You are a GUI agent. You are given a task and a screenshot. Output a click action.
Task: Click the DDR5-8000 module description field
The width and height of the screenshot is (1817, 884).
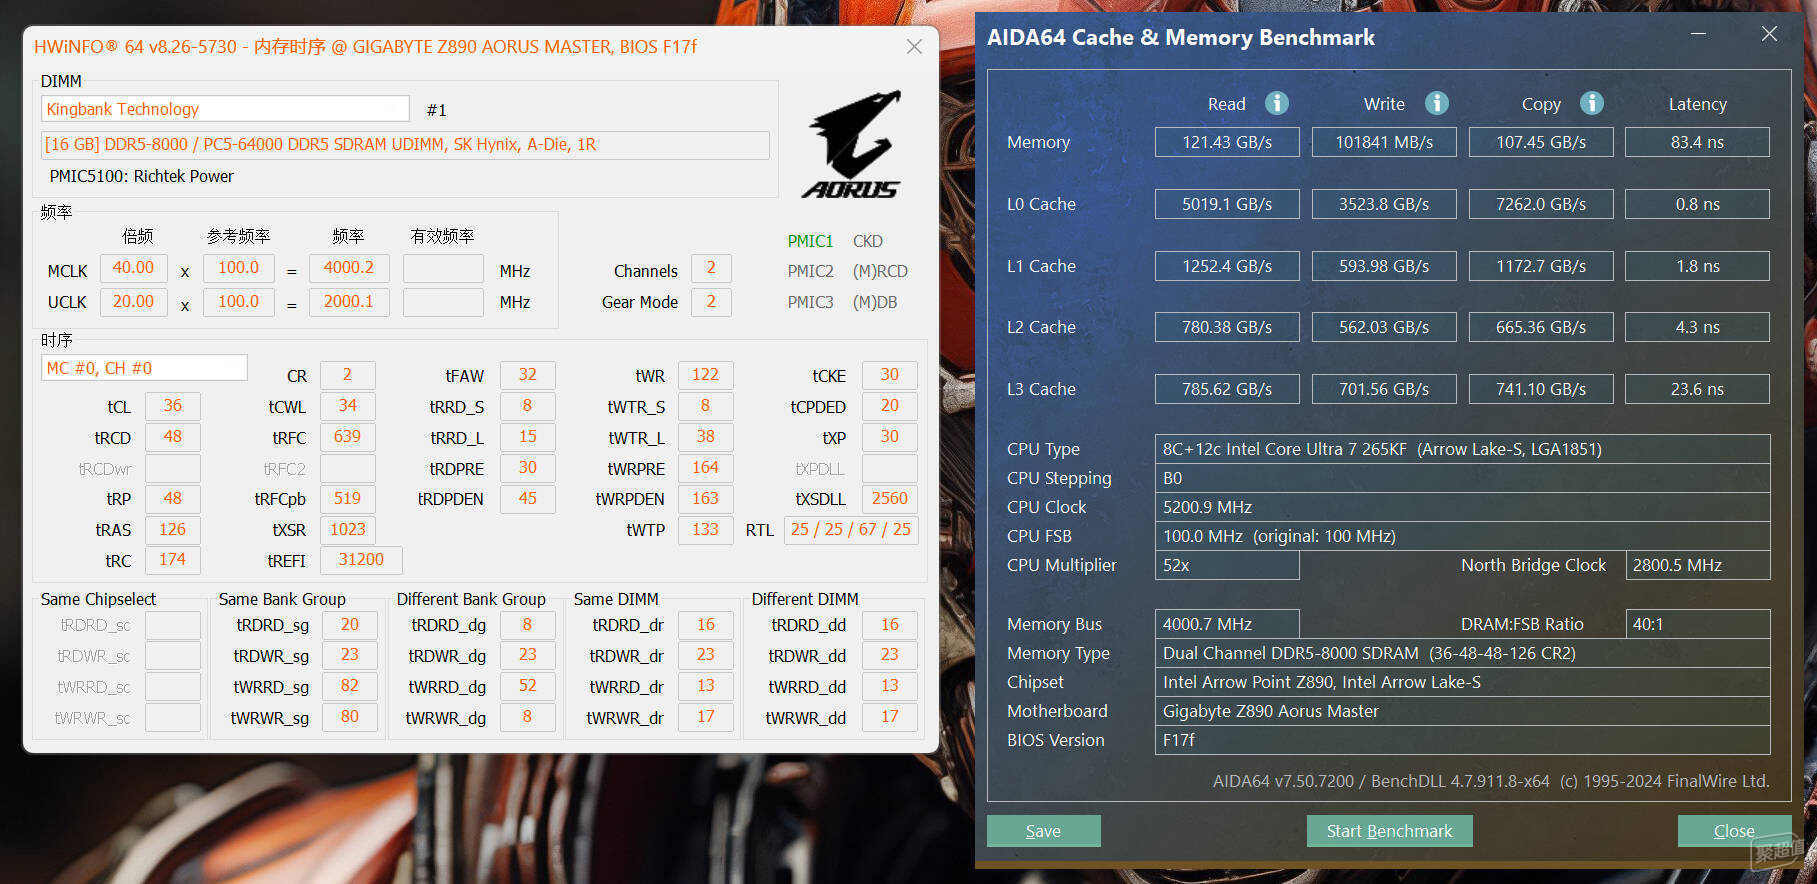coord(405,145)
